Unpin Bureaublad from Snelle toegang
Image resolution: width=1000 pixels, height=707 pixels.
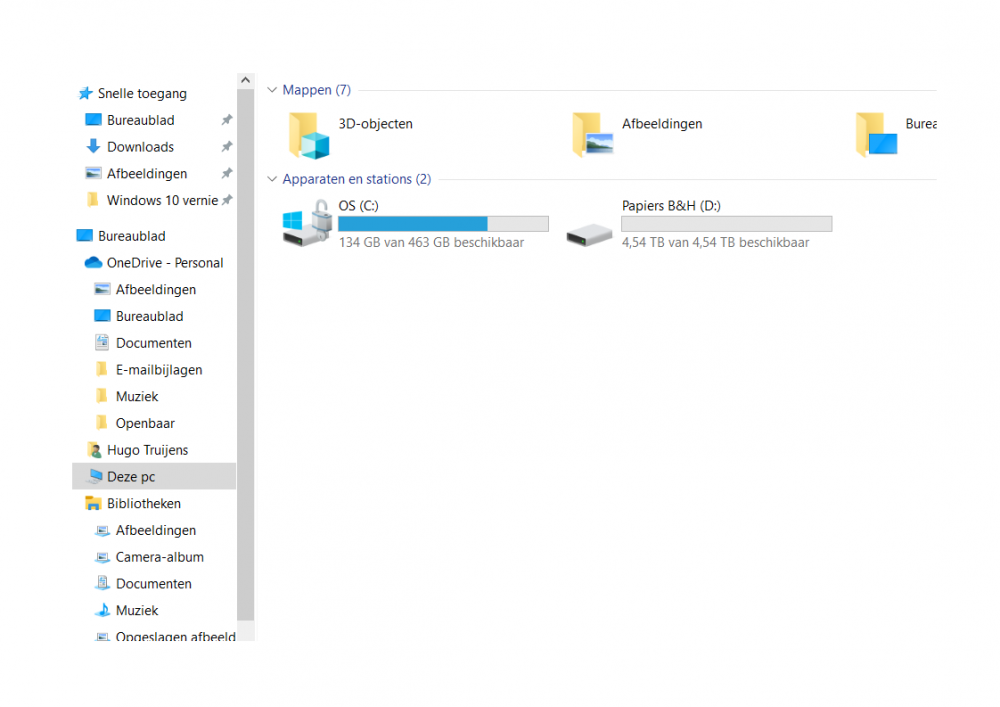tap(226, 119)
